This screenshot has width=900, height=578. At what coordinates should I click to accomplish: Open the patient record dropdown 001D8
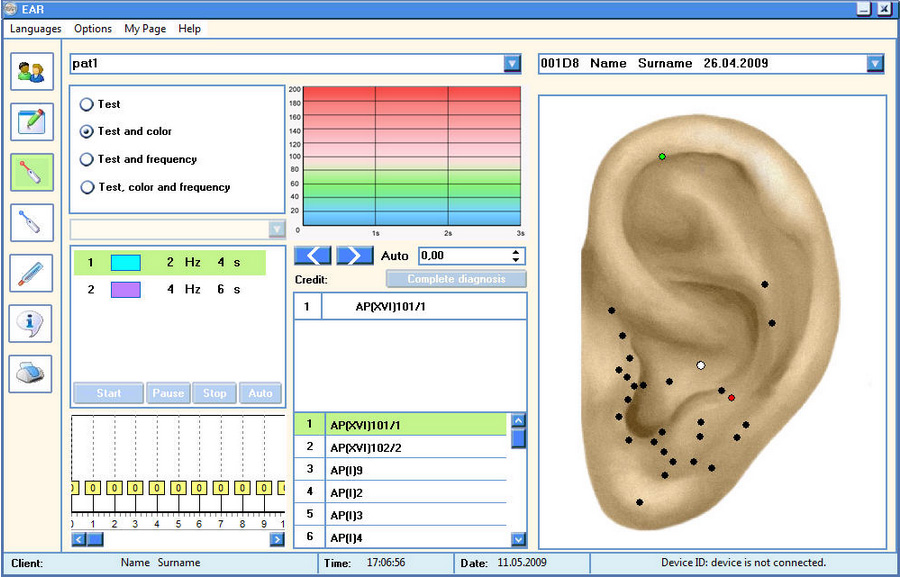pyautogui.click(x=875, y=64)
